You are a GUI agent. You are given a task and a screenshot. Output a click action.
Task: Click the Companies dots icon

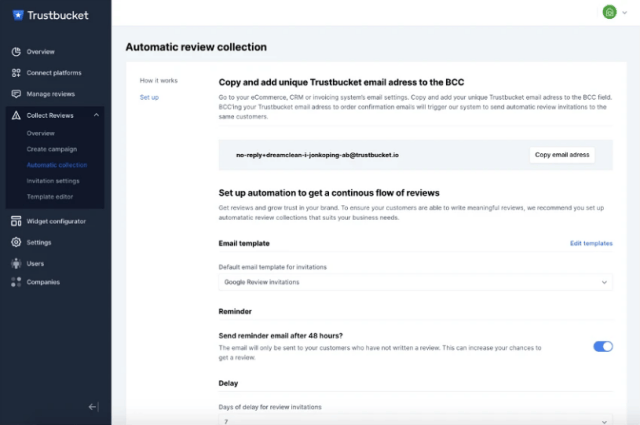pyautogui.click(x=16, y=282)
